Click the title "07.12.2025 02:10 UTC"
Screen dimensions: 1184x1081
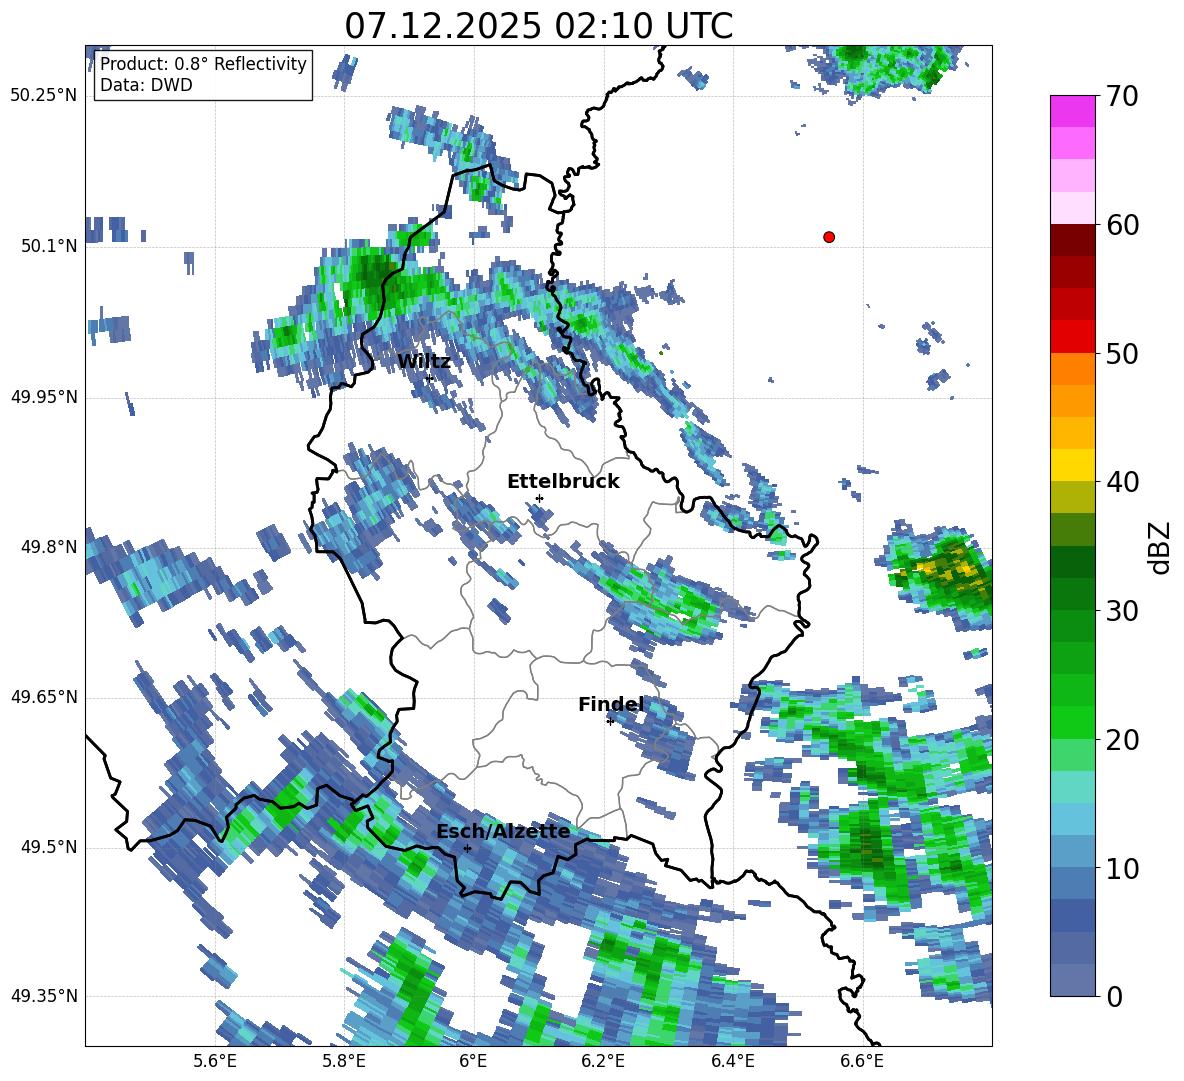pos(538,26)
